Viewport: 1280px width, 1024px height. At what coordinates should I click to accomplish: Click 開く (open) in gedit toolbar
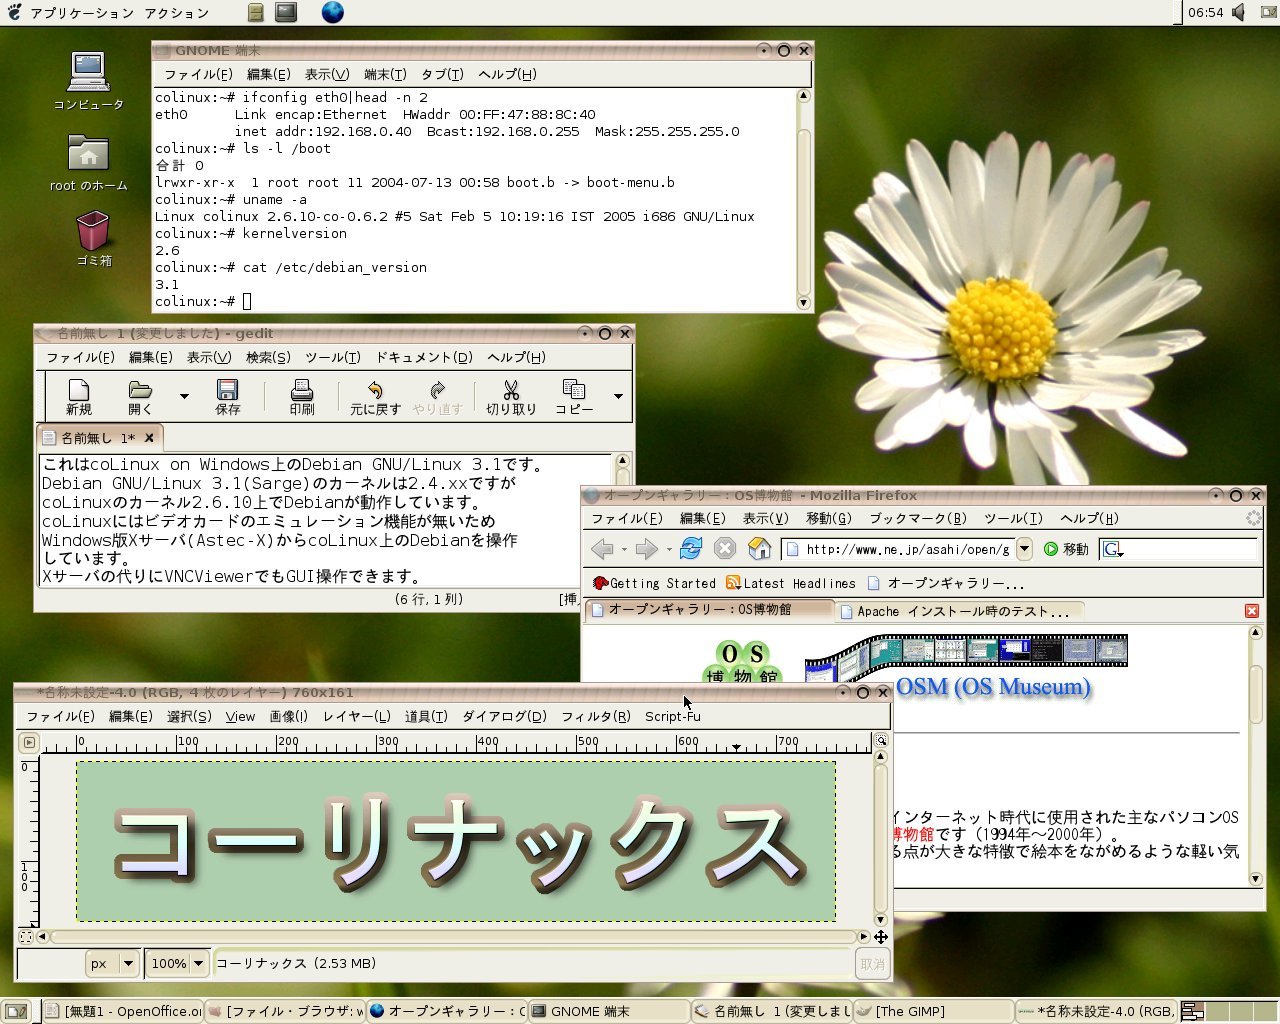pyautogui.click(x=140, y=397)
